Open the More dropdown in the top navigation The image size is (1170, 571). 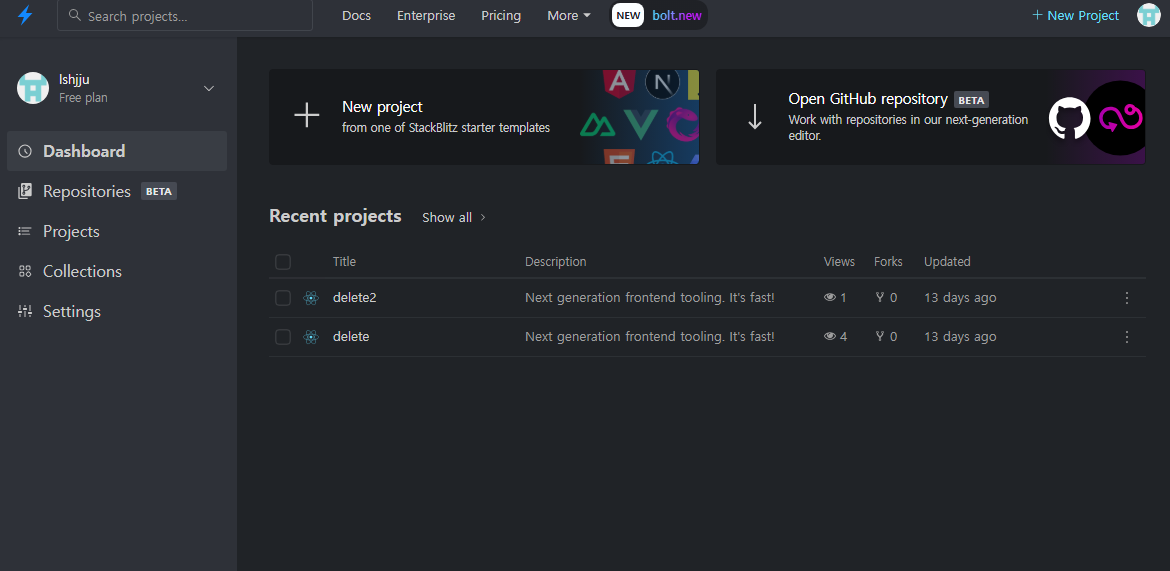pyautogui.click(x=569, y=16)
